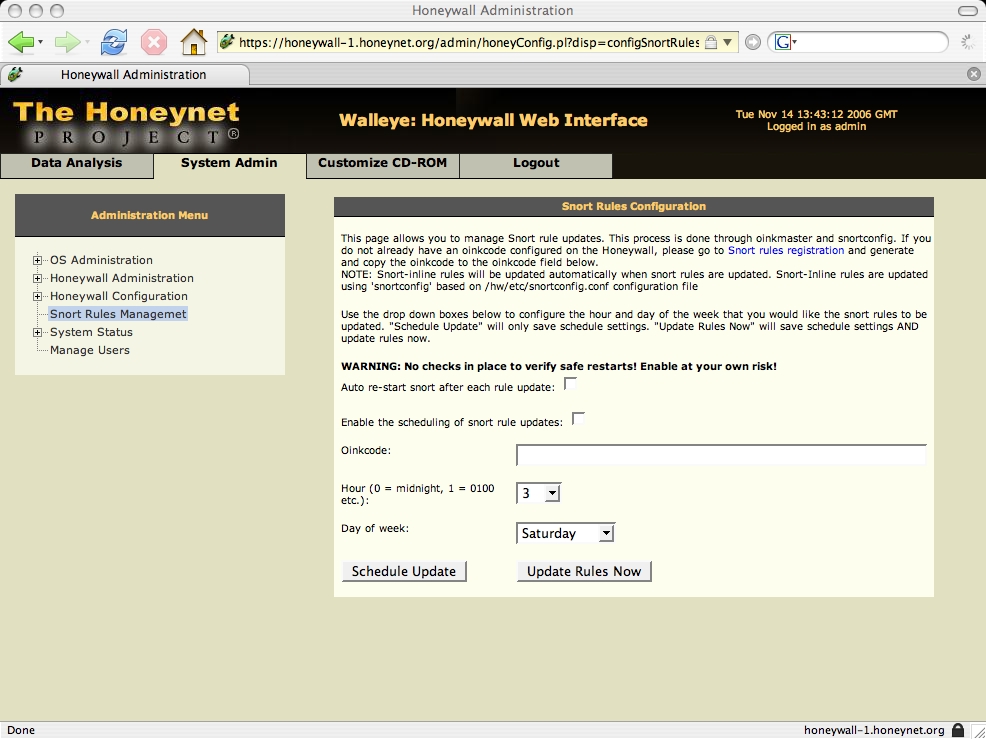
Task: Click the address bar URL field
Action: 468,42
